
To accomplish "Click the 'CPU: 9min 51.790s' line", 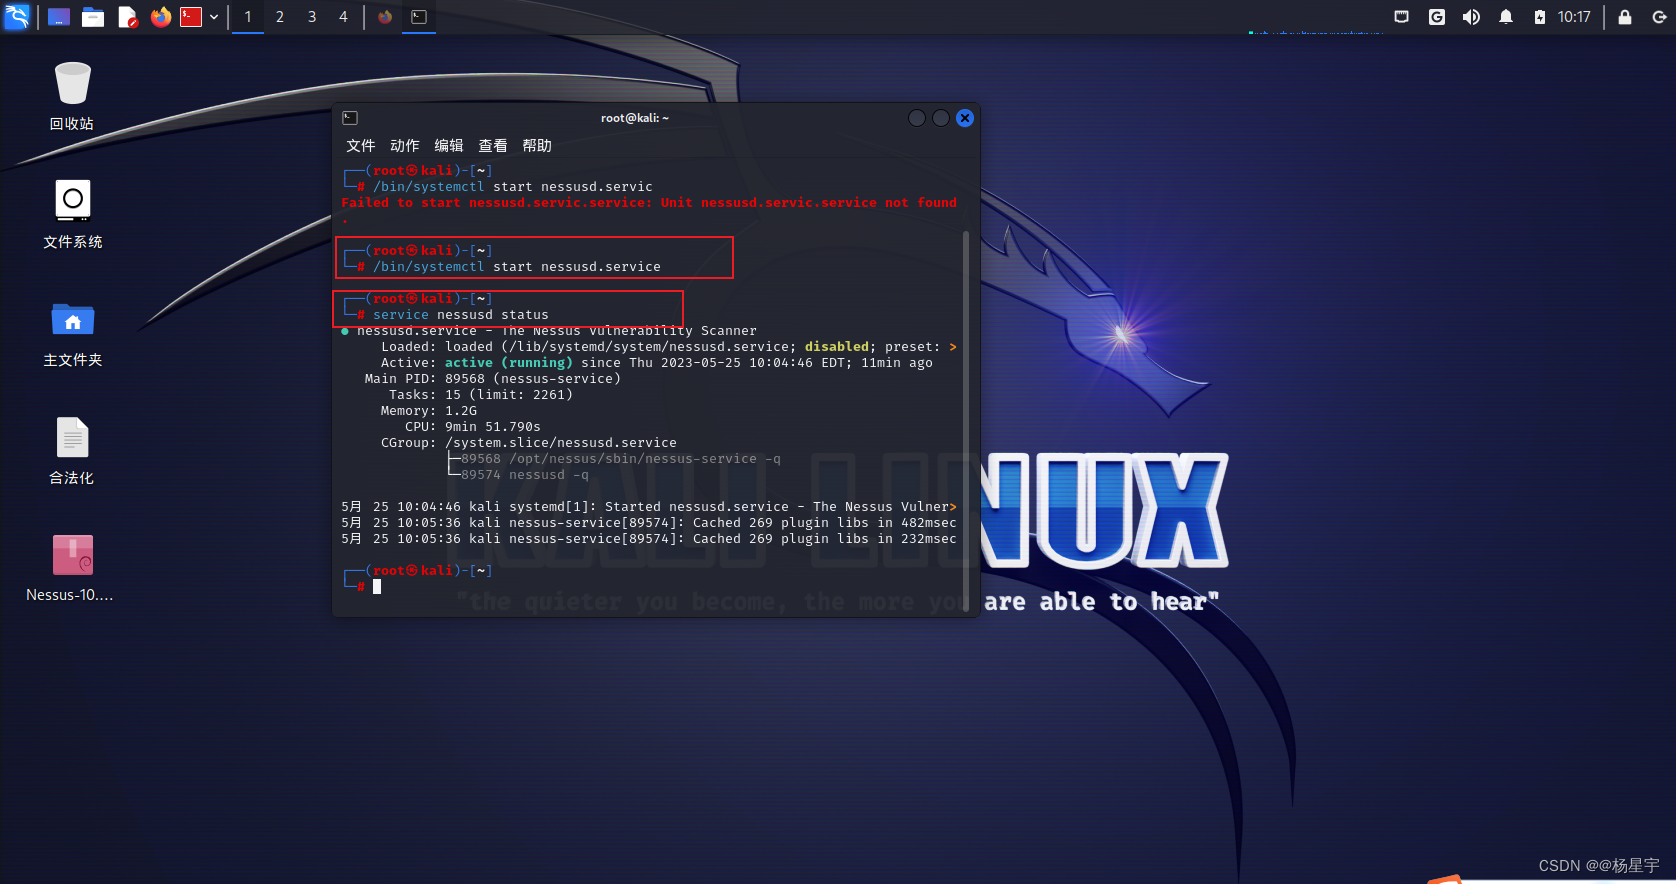I will click(x=473, y=427).
